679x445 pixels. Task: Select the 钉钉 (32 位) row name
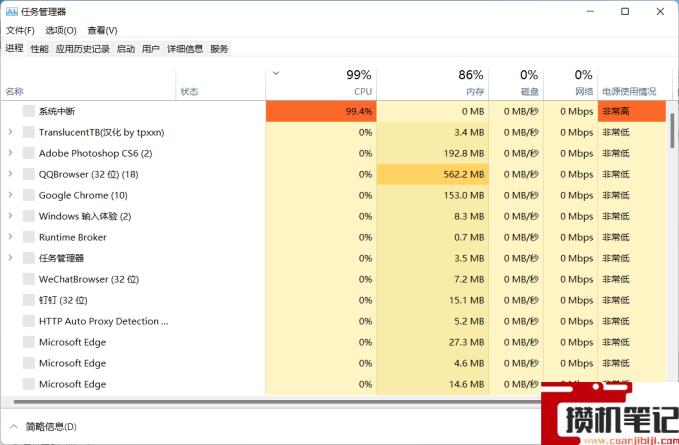click(x=63, y=300)
